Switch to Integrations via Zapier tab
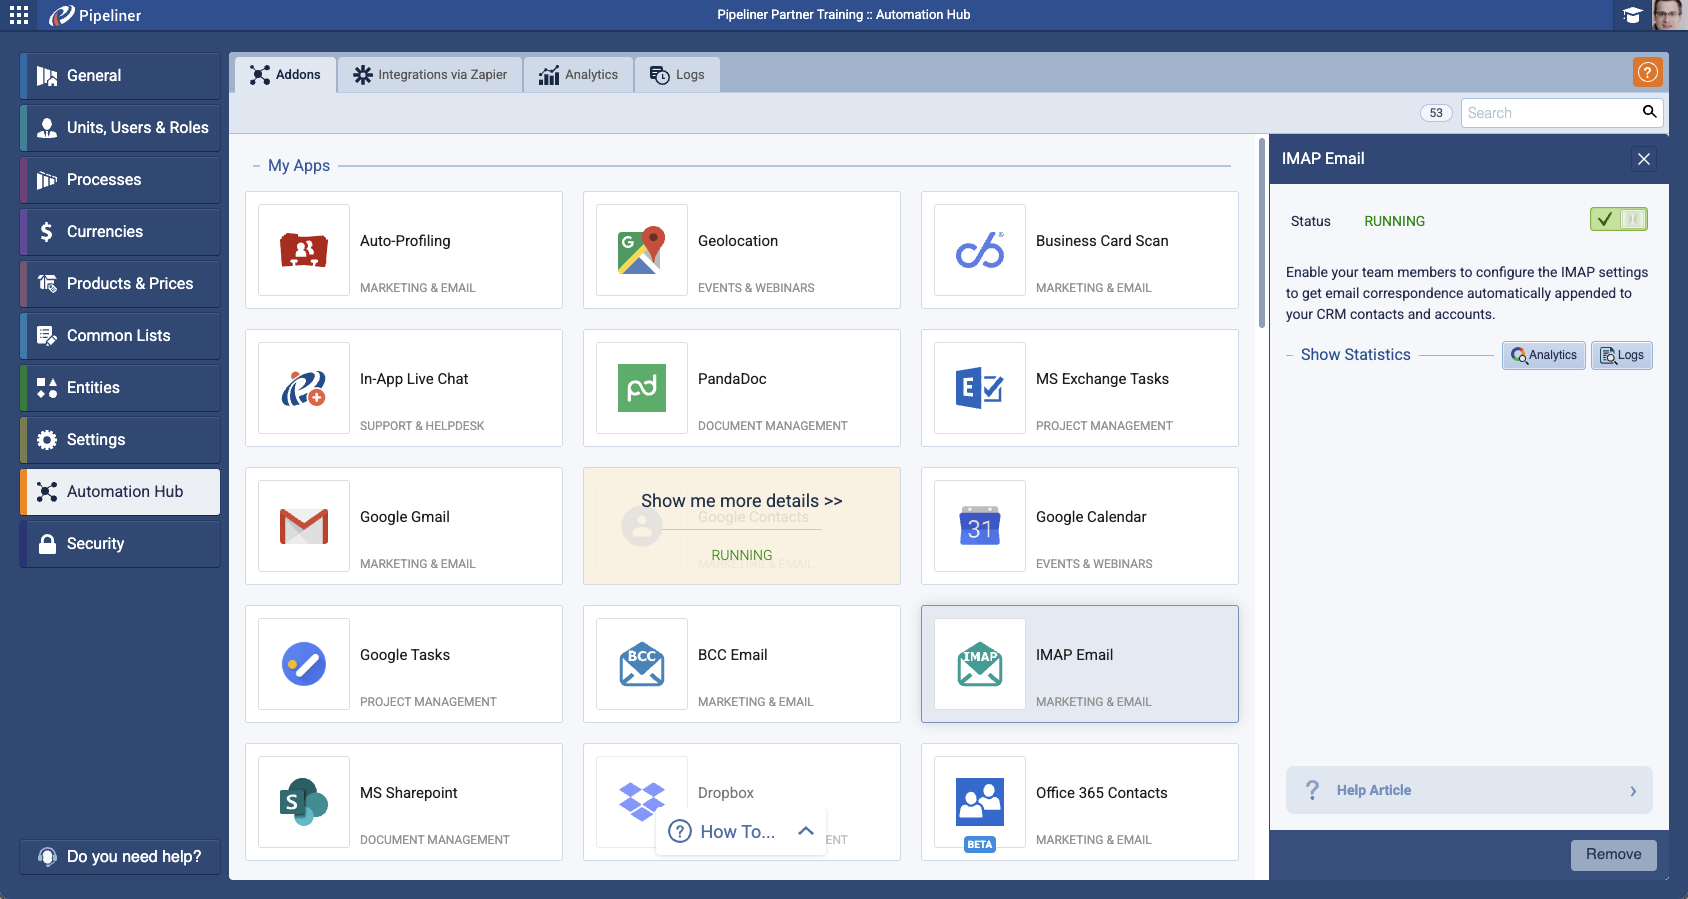The height and width of the screenshot is (899, 1688). coord(430,75)
